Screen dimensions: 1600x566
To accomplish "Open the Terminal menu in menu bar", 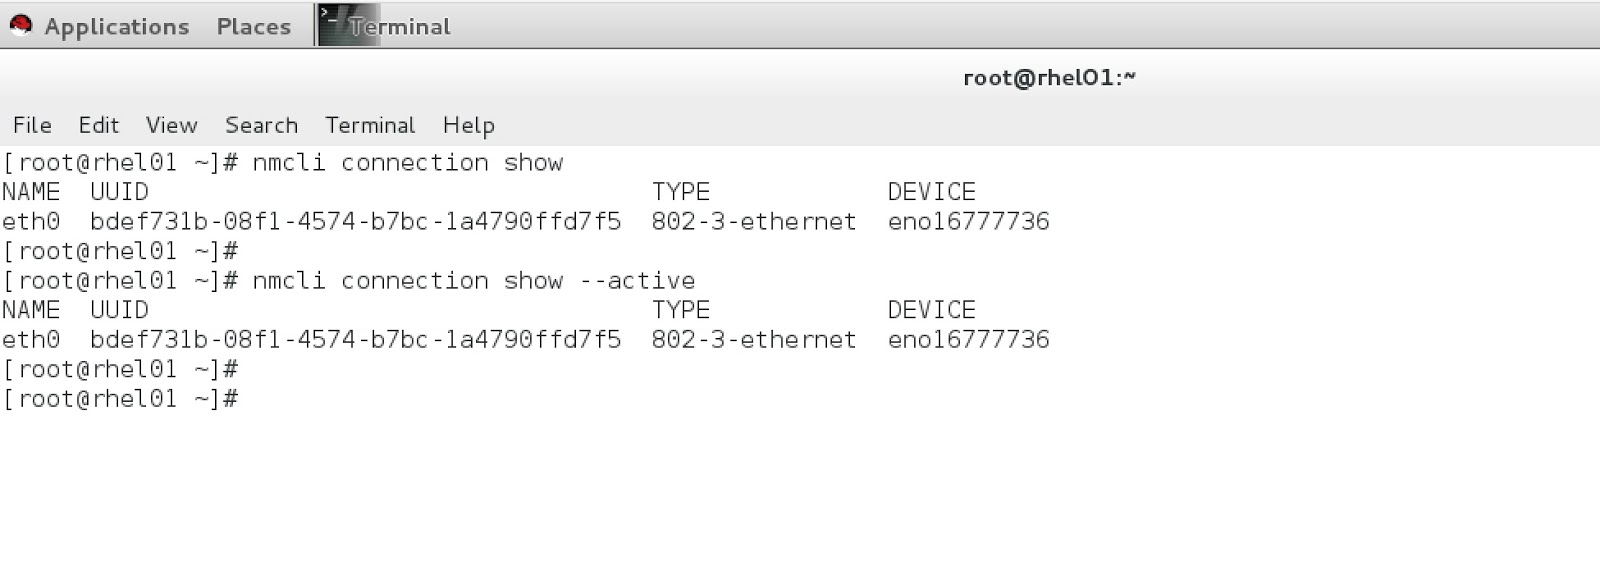I will [369, 125].
